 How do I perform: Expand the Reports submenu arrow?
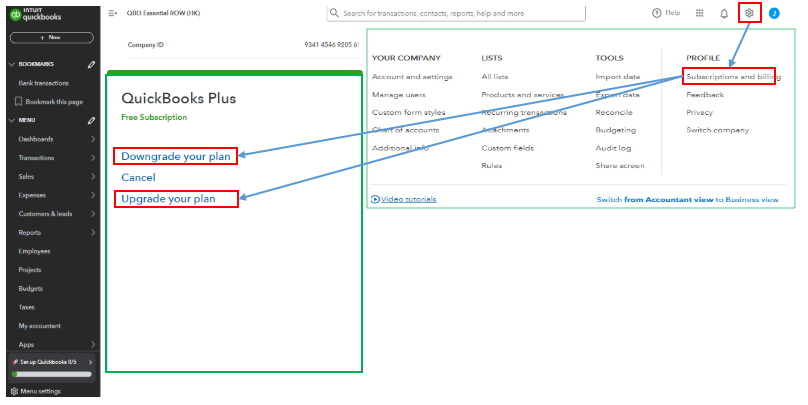(x=93, y=232)
